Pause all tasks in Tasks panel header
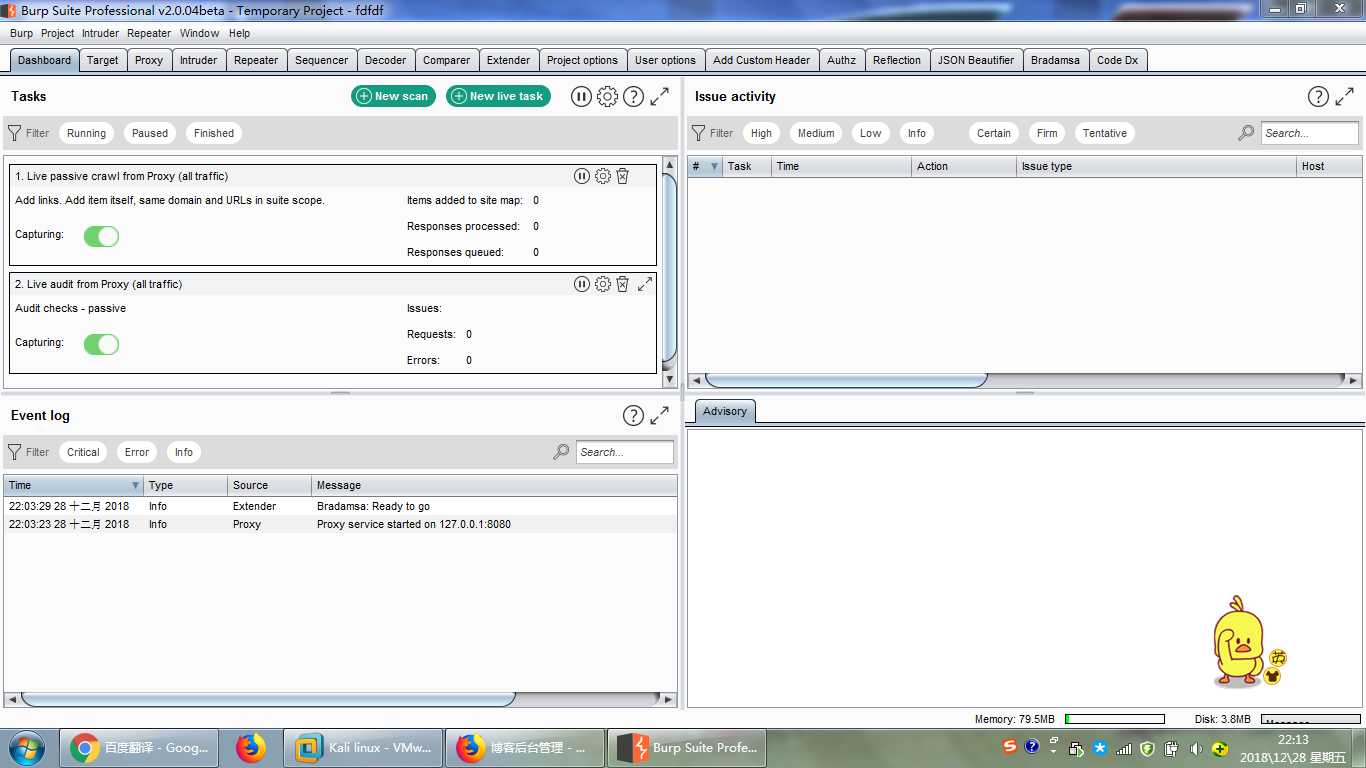The image size is (1366, 768). 581,96
